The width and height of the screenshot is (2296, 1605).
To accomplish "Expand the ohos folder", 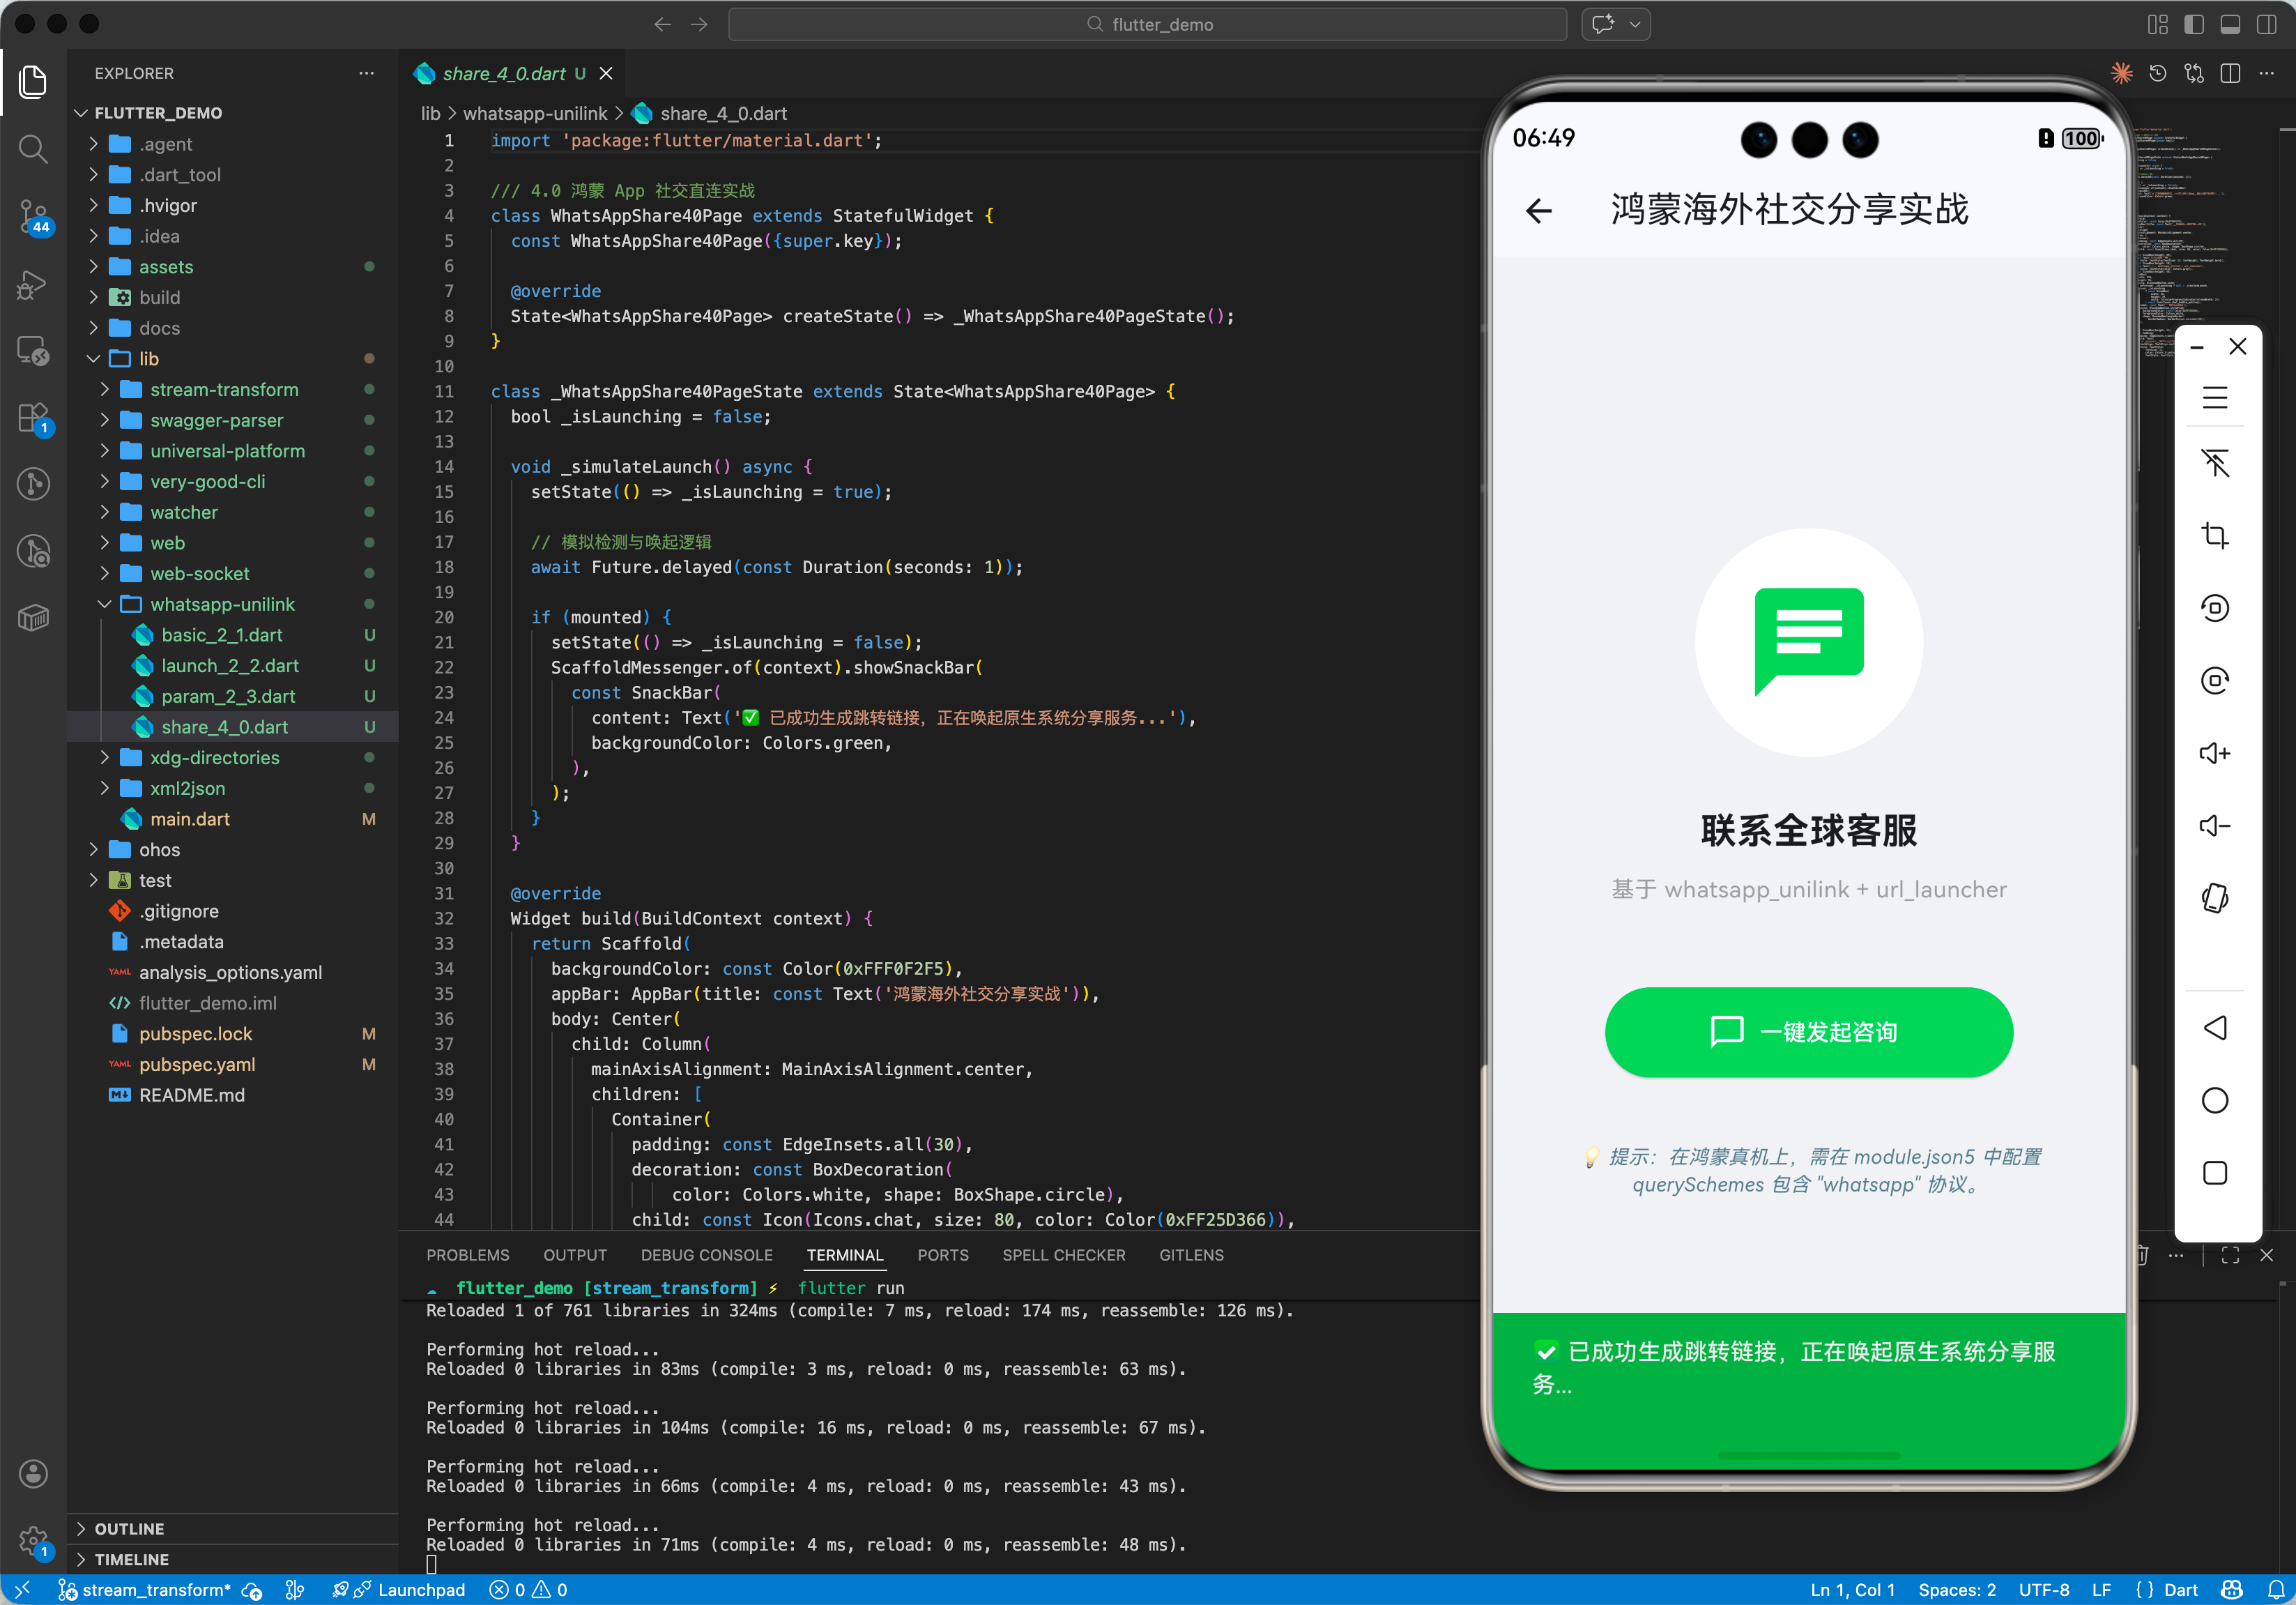I will 159,849.
